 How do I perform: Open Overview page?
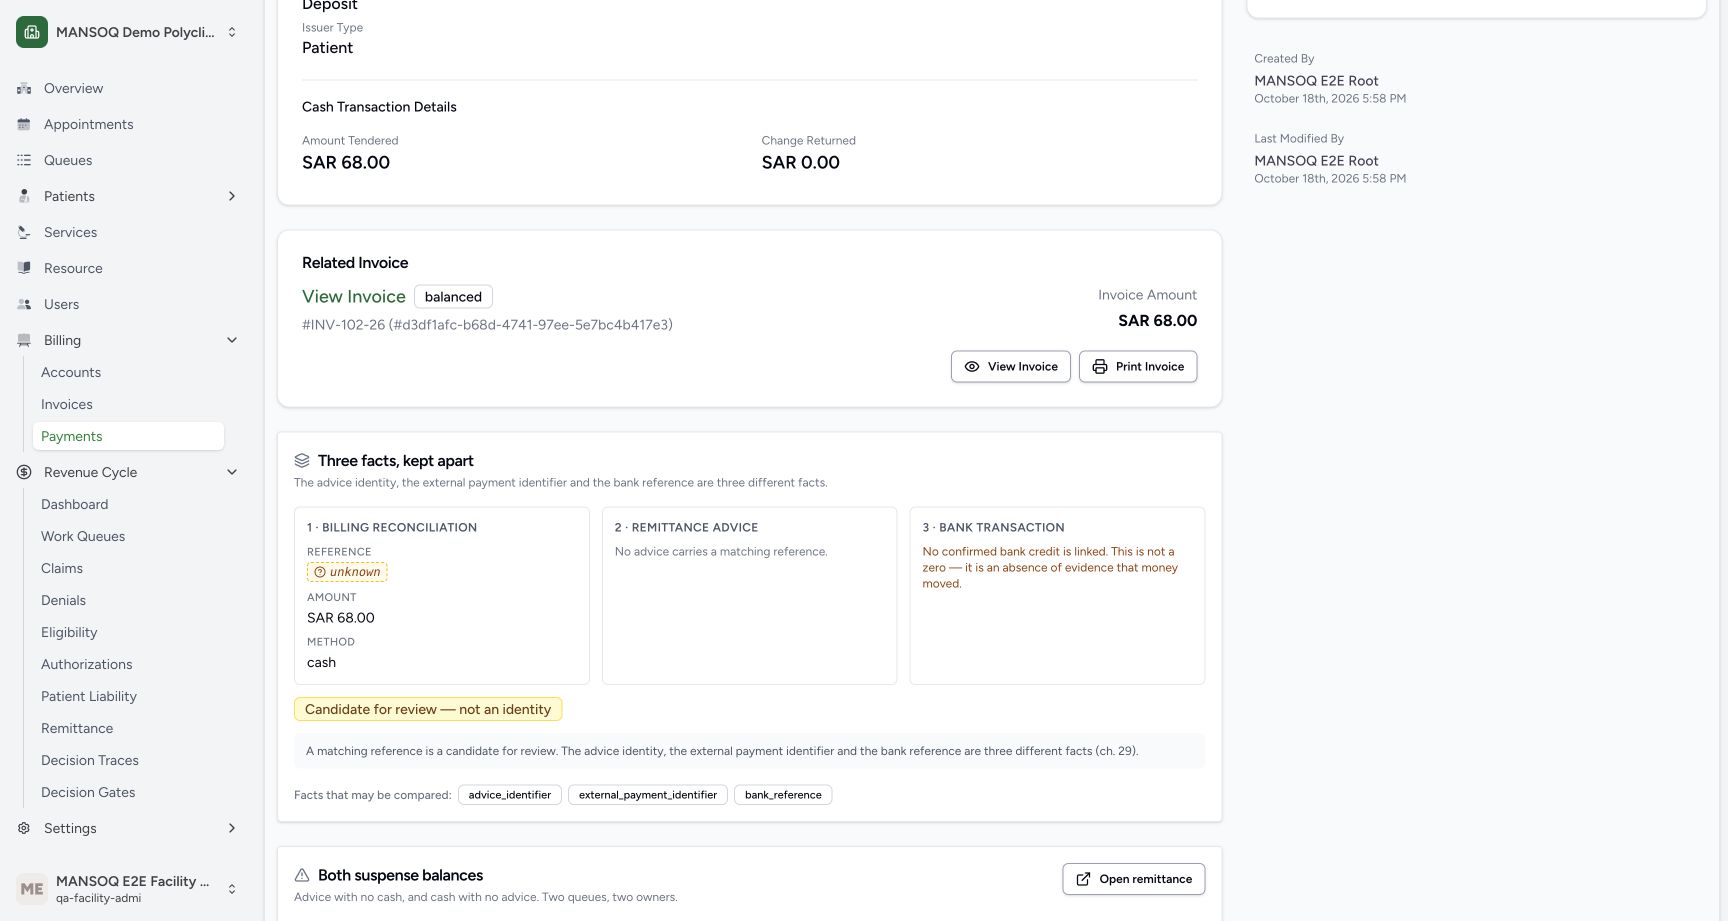pos(73,88)
